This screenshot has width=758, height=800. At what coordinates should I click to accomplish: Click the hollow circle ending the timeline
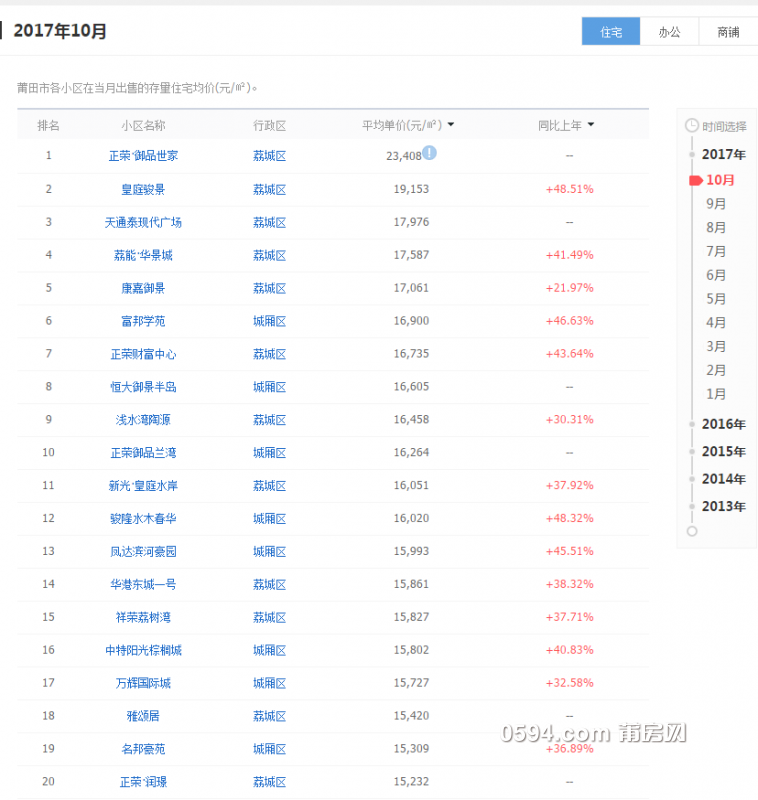pyautogui.click(x=692, y=532)
